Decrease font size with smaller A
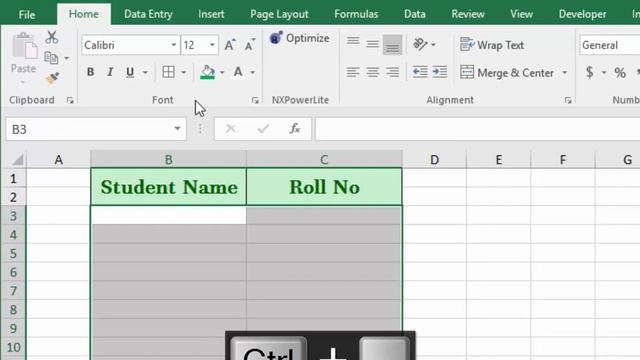Image resolution: width=640 pixels, height=360 pixels. coord(250,45)
